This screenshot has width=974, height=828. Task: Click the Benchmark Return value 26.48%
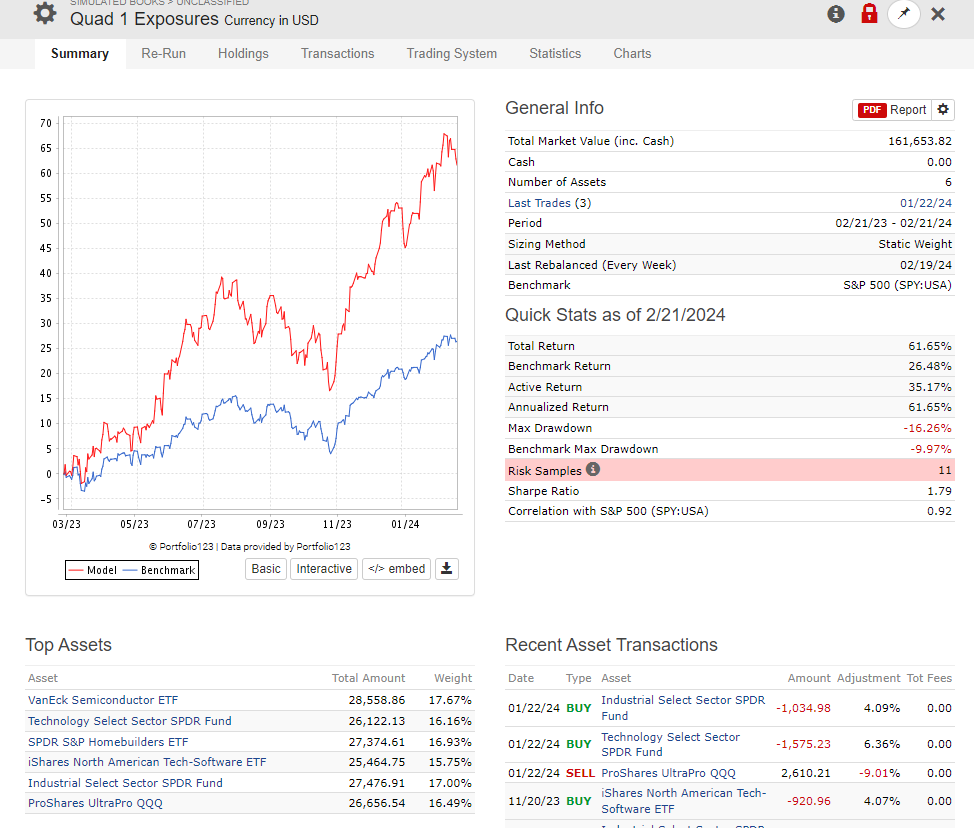click(930, 366)
